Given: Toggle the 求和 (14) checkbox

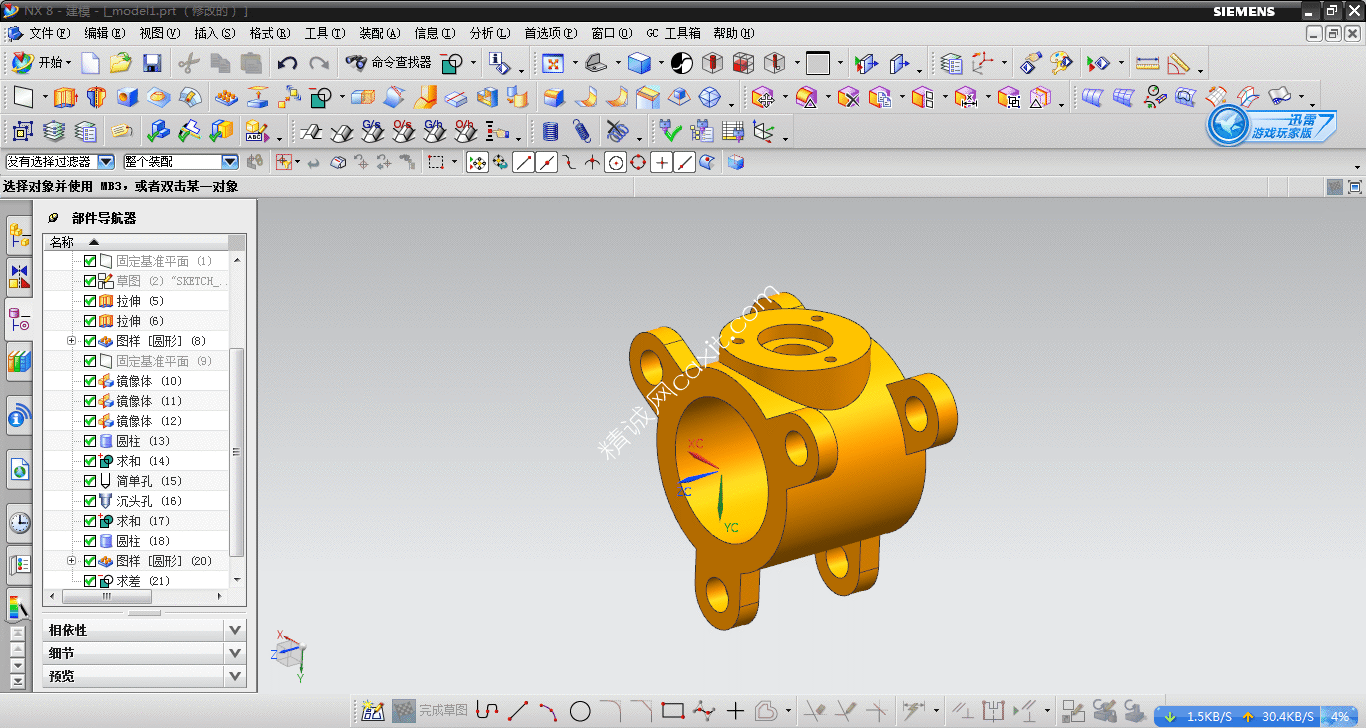Looking at the screenshot, I should 90,461.
